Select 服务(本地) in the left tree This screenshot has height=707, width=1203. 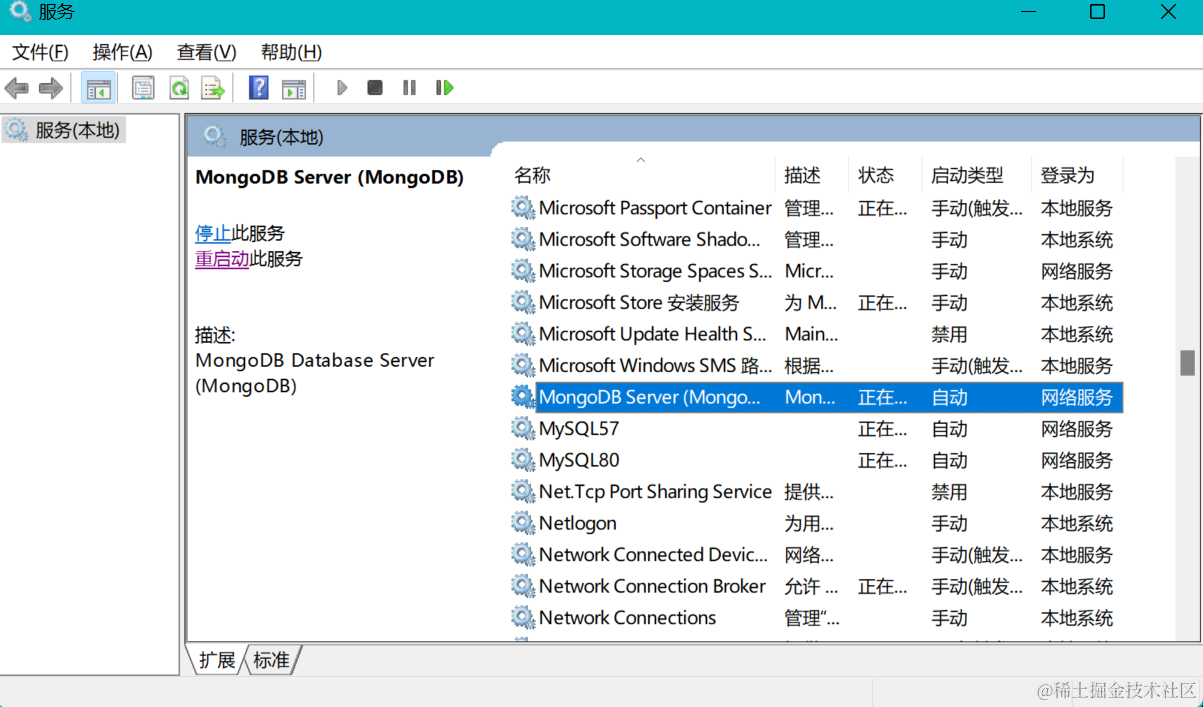64,130
